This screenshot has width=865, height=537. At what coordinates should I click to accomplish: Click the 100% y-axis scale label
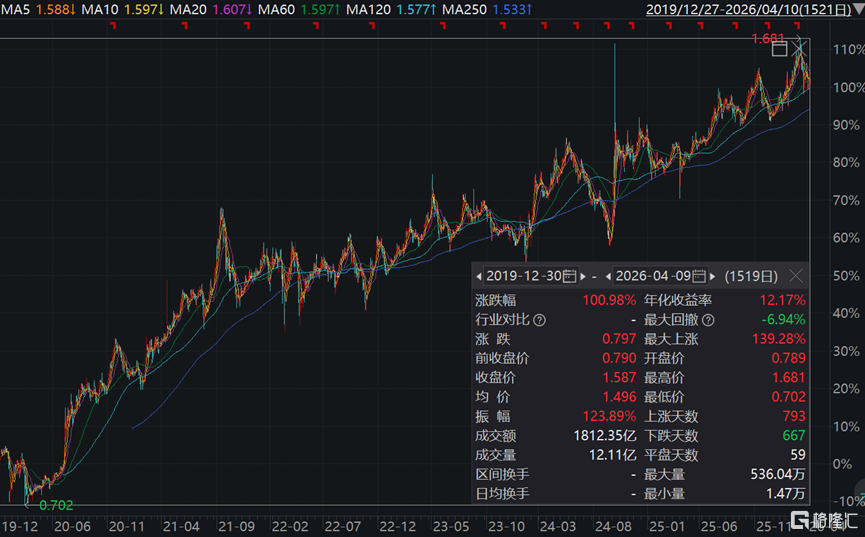(848, 87)
